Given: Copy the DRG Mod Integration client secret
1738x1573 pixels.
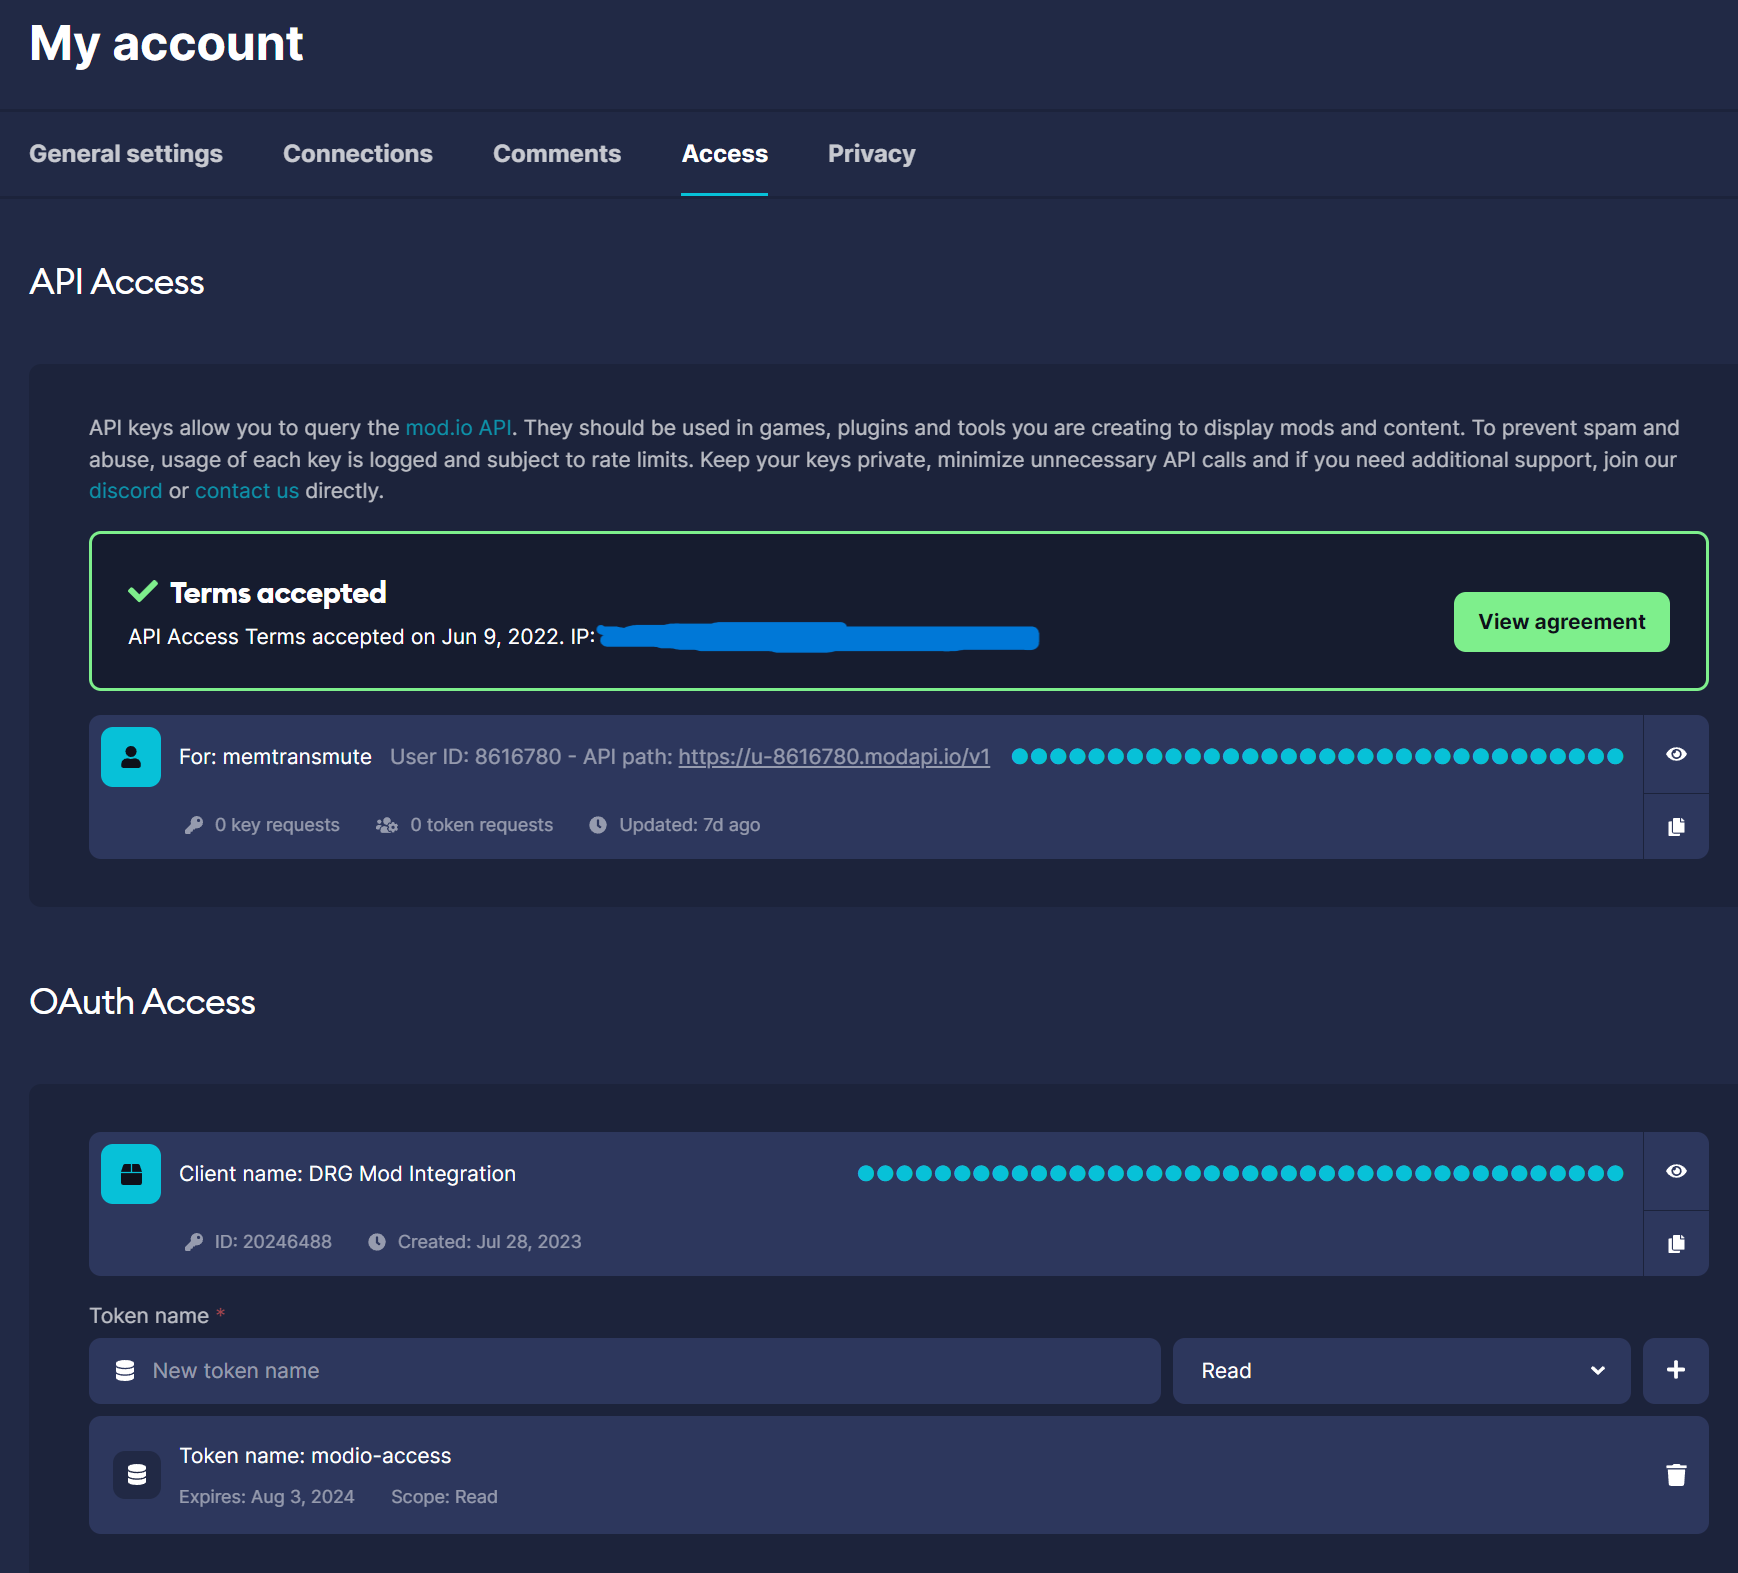Looking at the screenshot, I should 1676,1243.
